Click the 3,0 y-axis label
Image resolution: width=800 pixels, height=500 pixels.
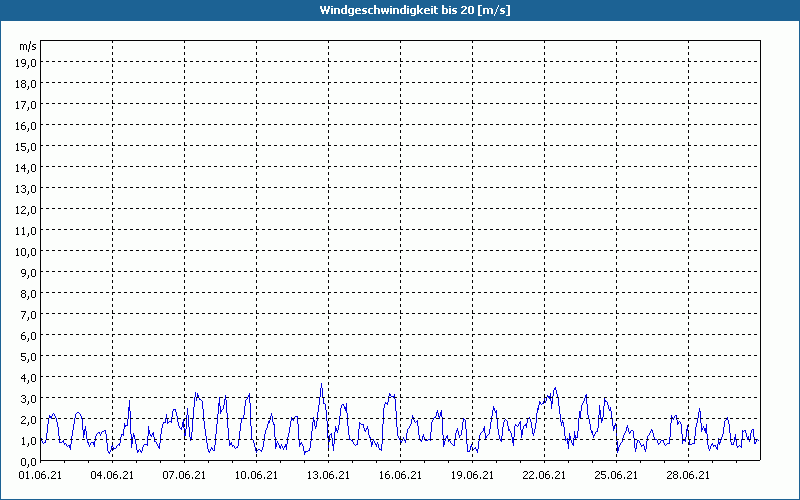tap(30, 399)
